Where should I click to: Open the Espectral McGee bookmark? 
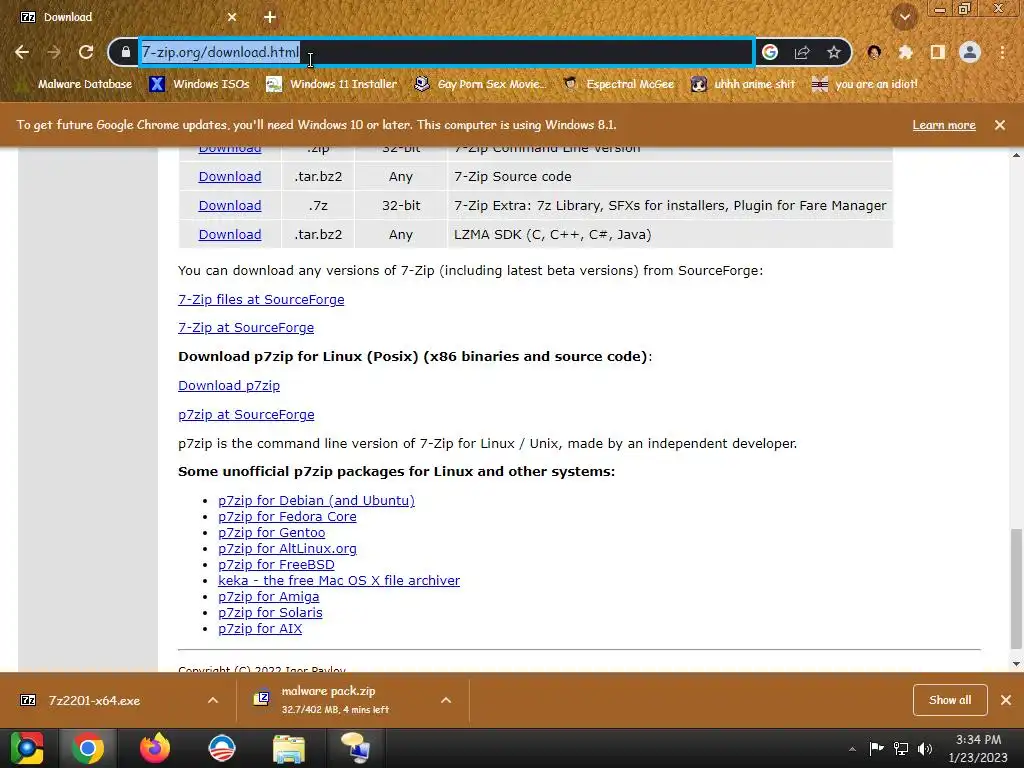618,84
